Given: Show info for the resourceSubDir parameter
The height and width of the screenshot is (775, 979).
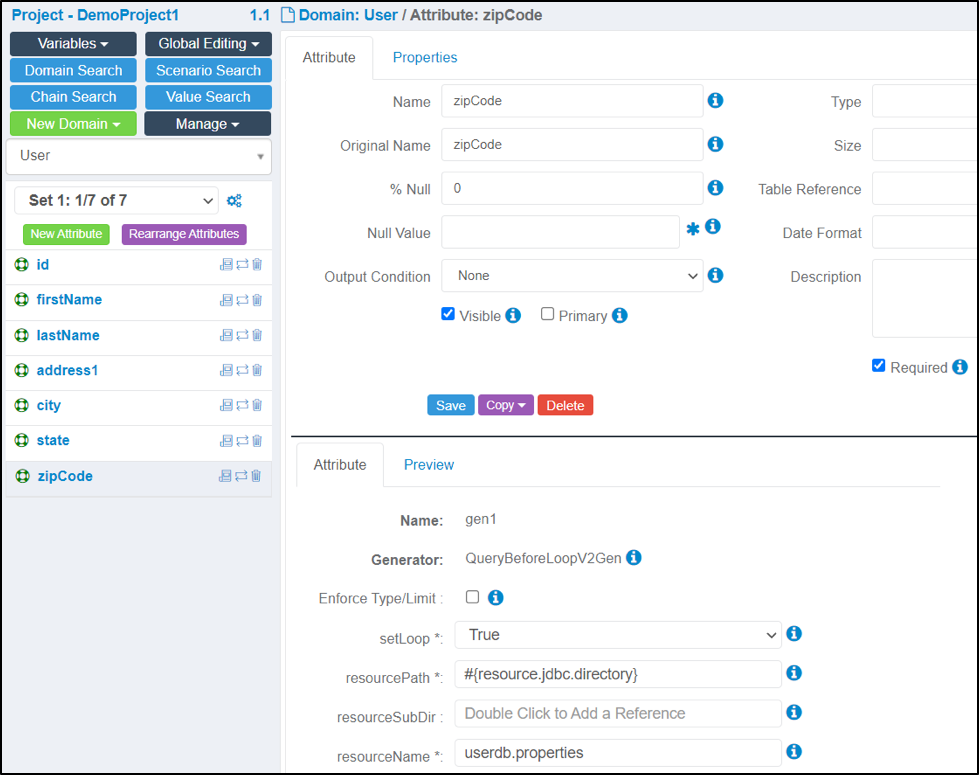Looking at the screenshot, I should coord(794,713).
